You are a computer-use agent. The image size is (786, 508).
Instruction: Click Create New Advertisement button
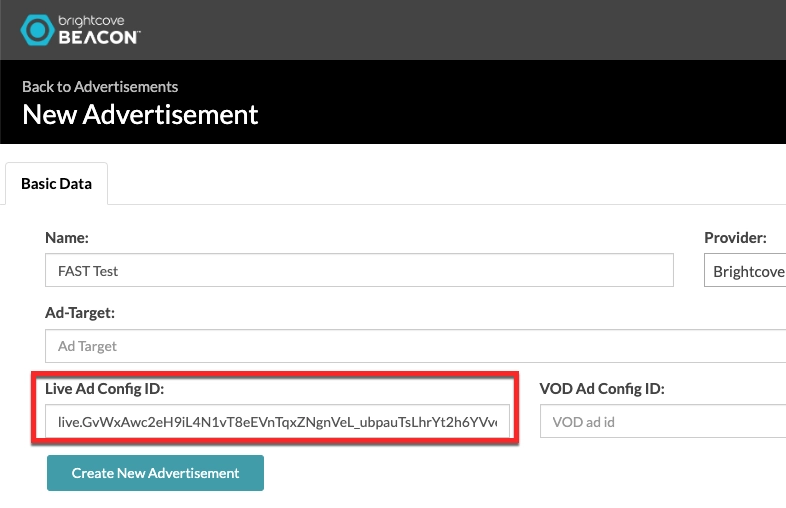click(x=155, y=473)
